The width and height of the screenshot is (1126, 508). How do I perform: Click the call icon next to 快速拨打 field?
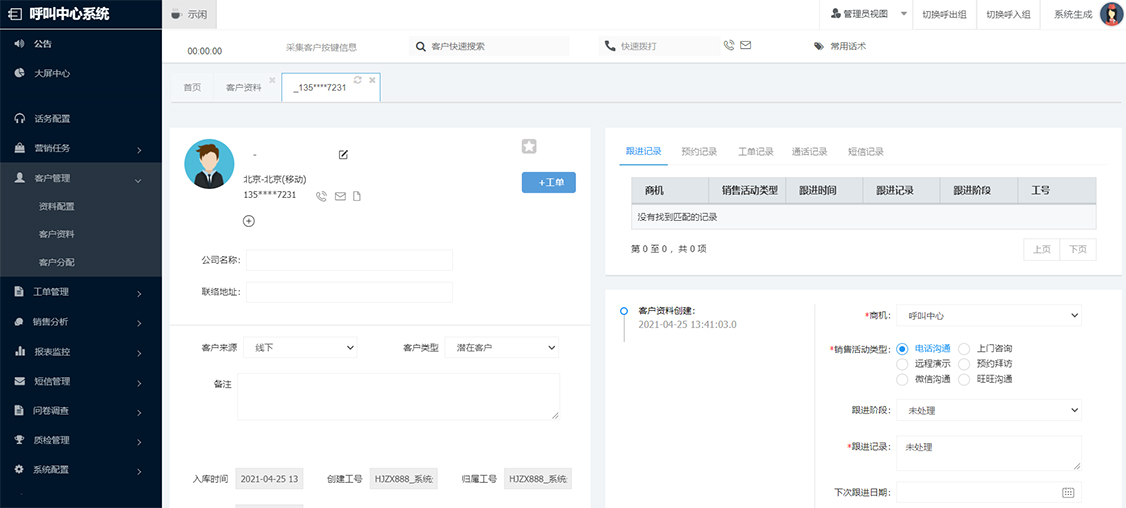[x=729, y=45]
